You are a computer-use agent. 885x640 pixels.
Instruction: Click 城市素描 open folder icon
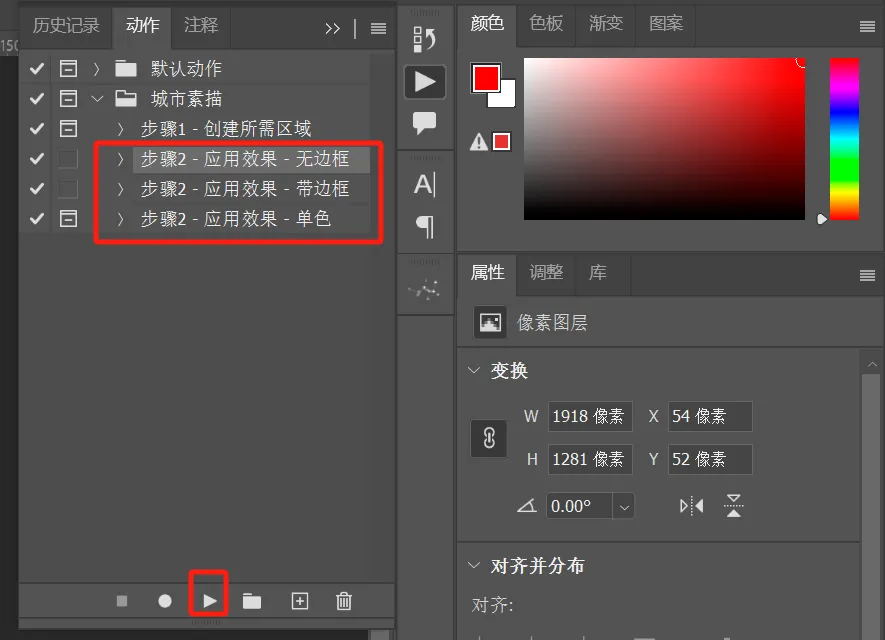tap(126, 99)
